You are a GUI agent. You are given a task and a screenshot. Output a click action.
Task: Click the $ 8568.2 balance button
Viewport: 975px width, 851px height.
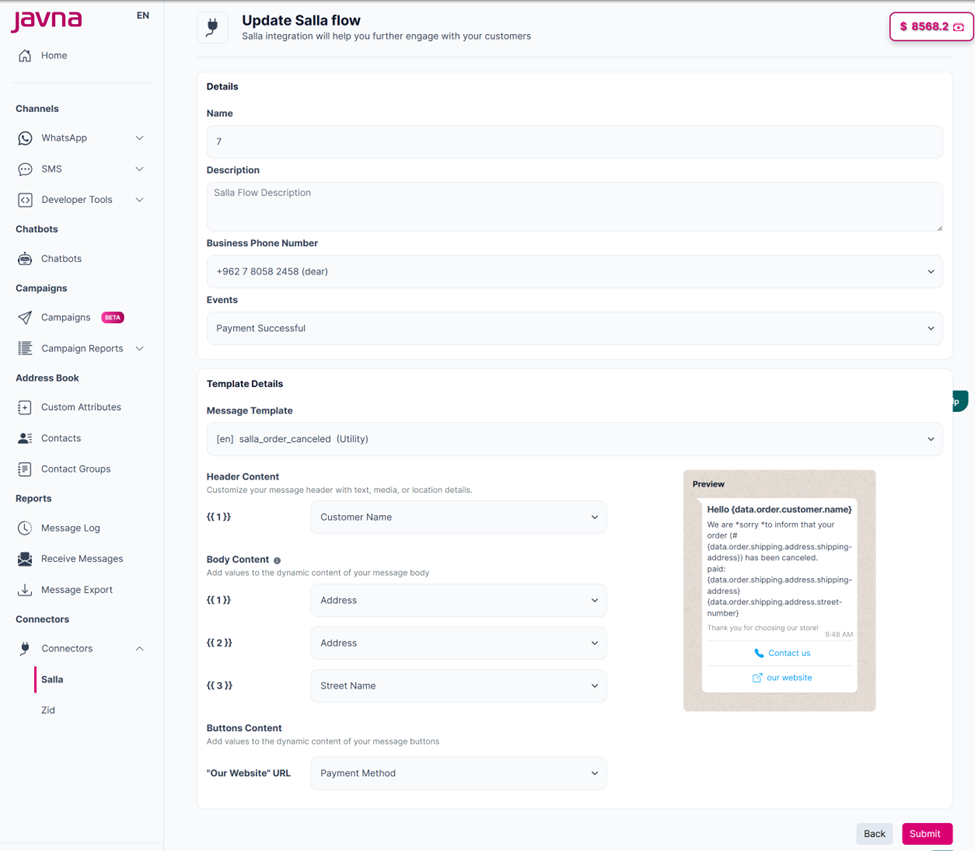click(x=931, y=27)
